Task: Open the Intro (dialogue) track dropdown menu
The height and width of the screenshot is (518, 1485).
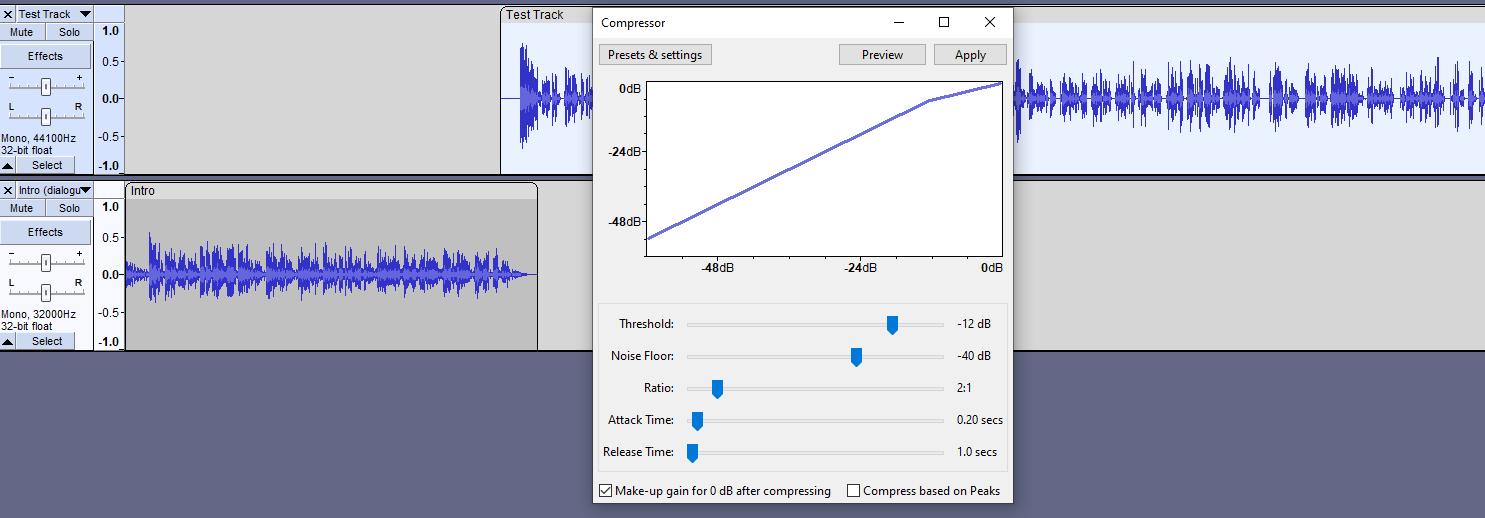Action: (x=55, y=190)
